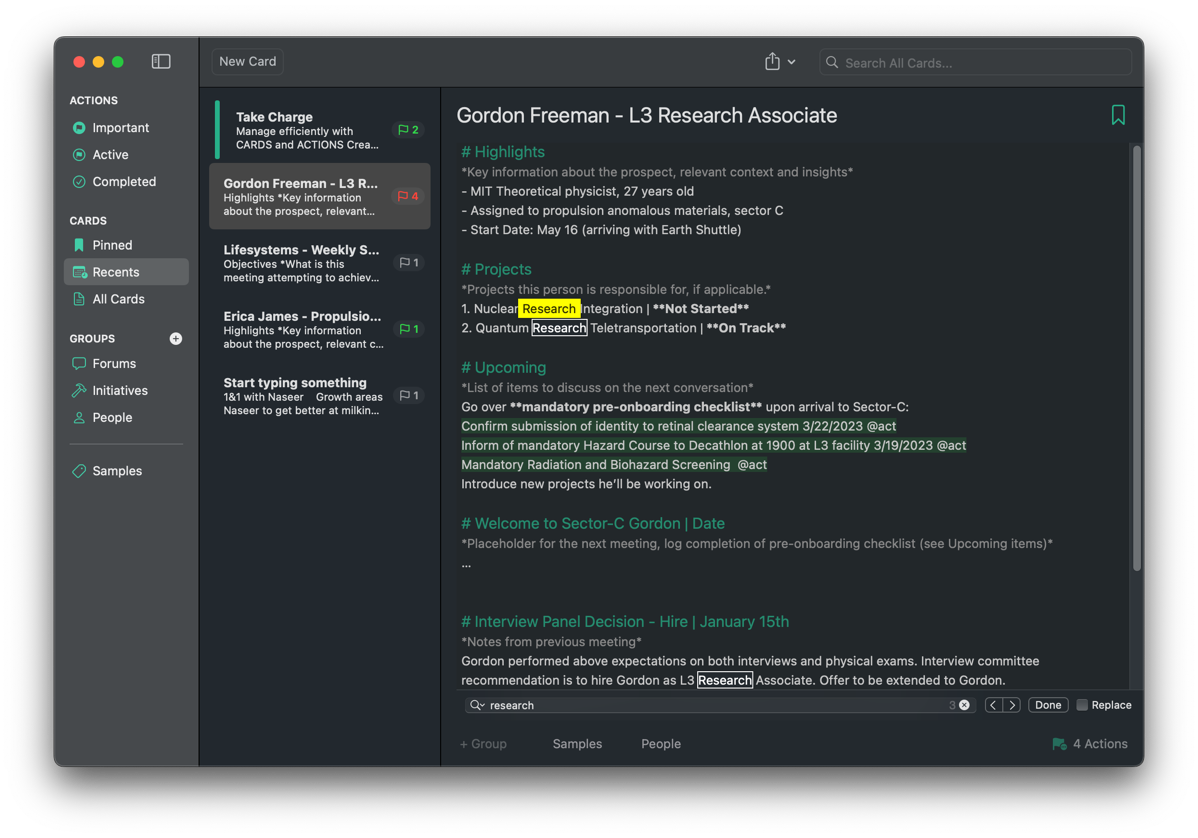The height and width of the screenshot is (838, 1198).
Task: Select the Gordon Freeman card in list
Action: click(x=320, y=196)
